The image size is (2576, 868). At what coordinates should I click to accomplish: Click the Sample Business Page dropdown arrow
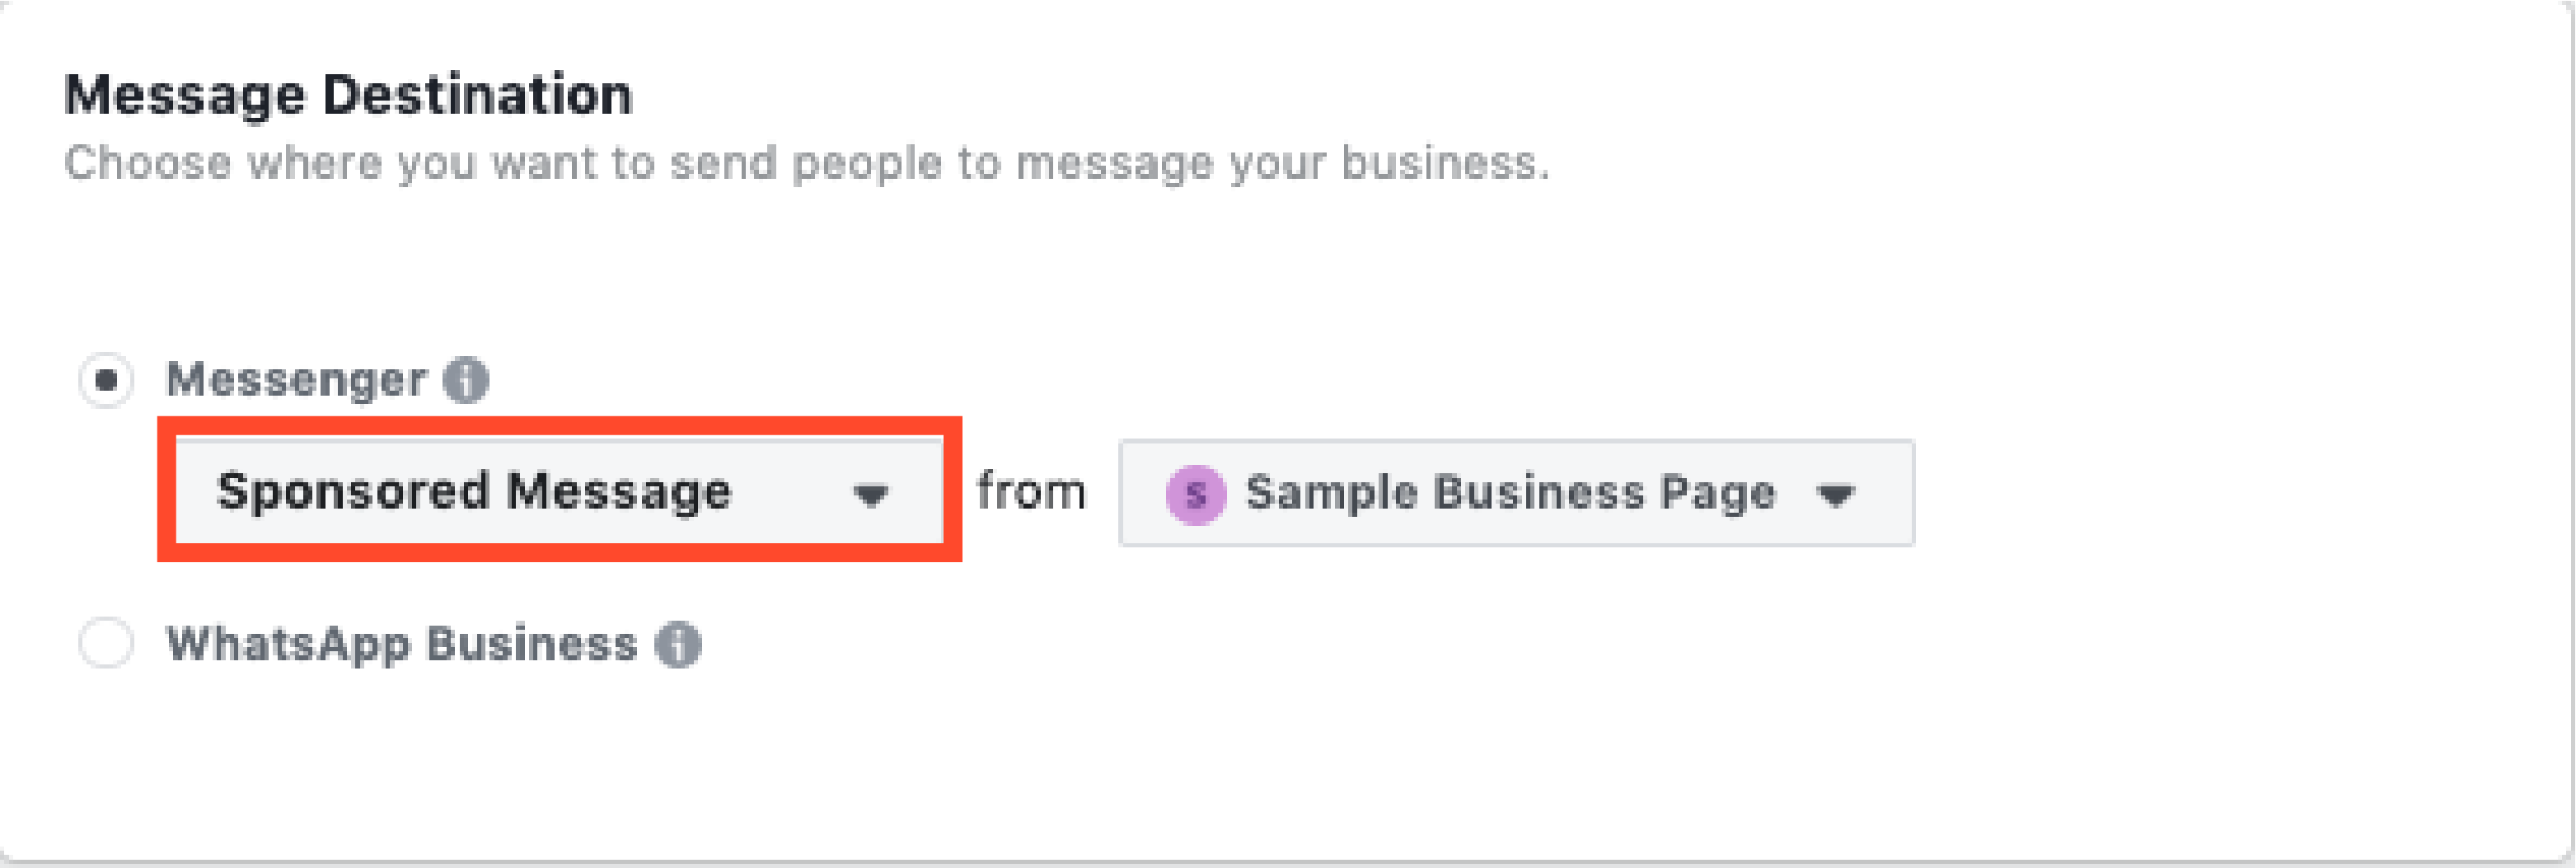click(1836, 494)
